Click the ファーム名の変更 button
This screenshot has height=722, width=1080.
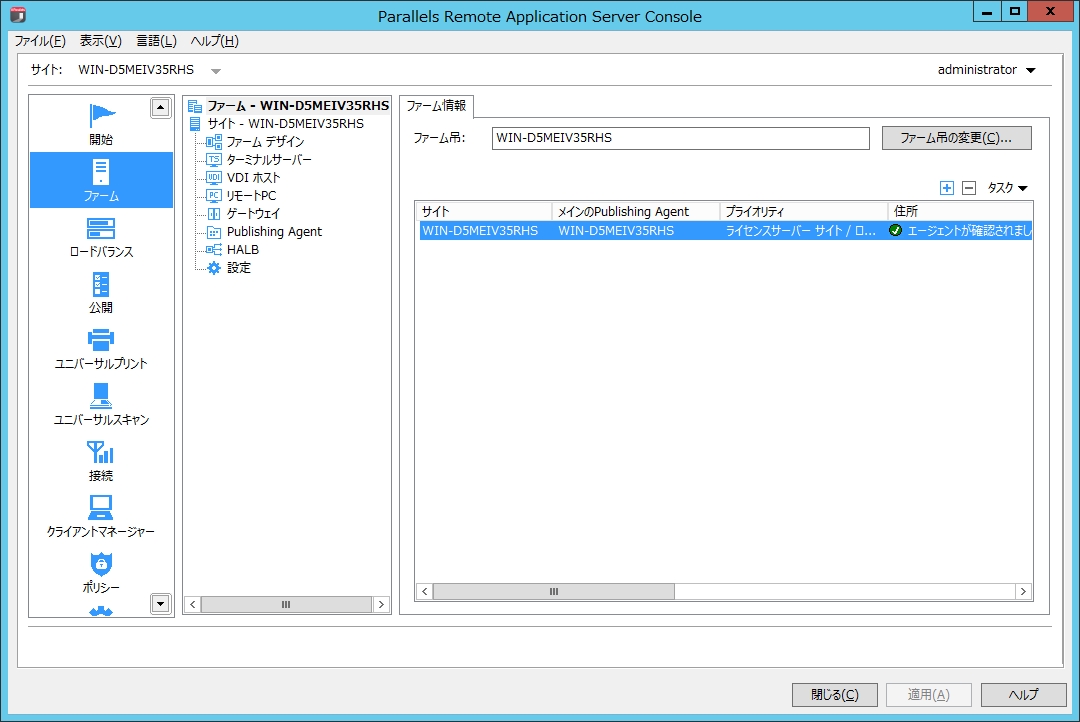pos(956,137)
